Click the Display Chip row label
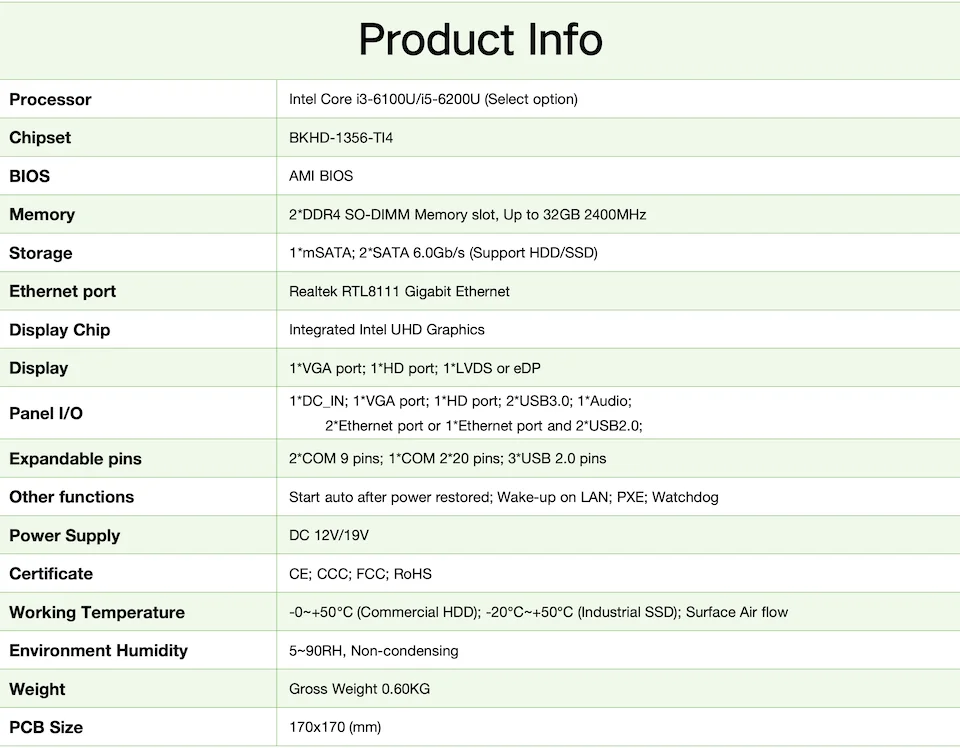 [x=59, y=330]
